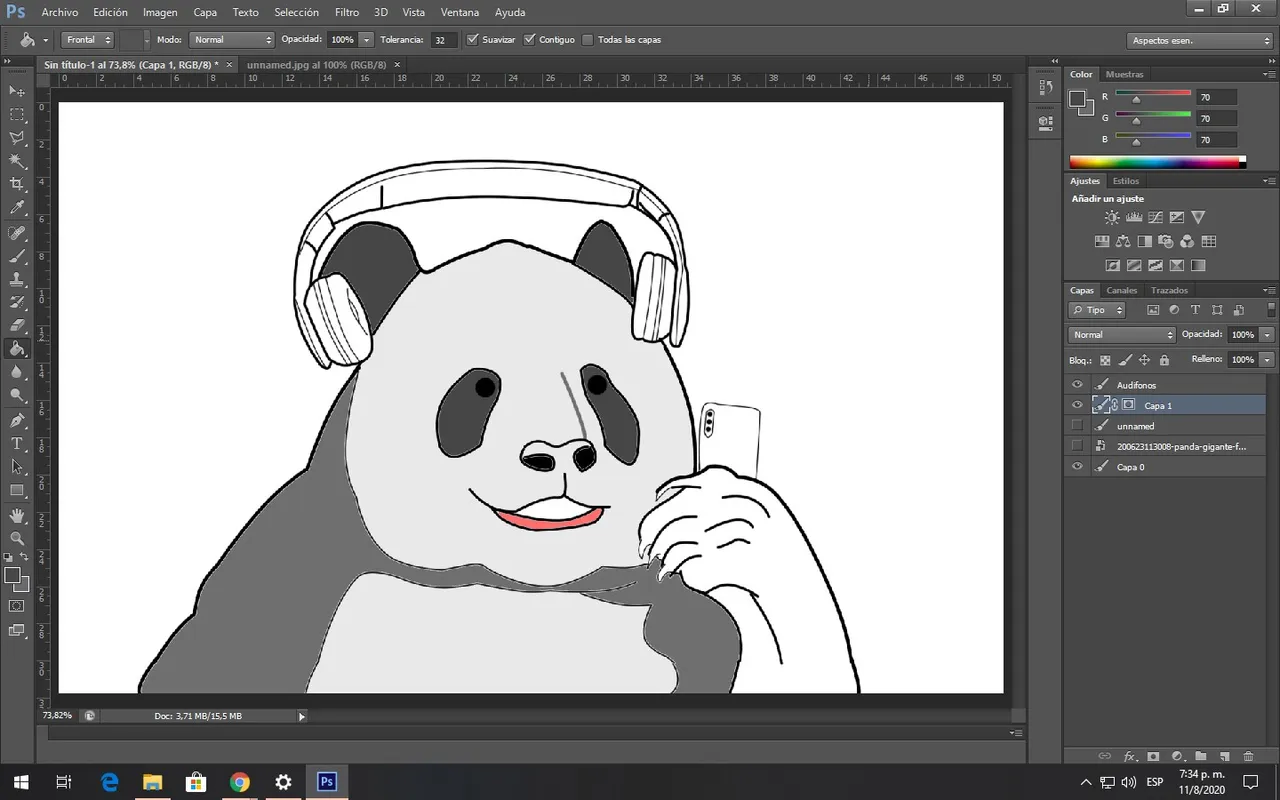Open the Aspectos esen. workspace dropdown
This screenshot has height=800, width=1280.
tap(1200, 41)
